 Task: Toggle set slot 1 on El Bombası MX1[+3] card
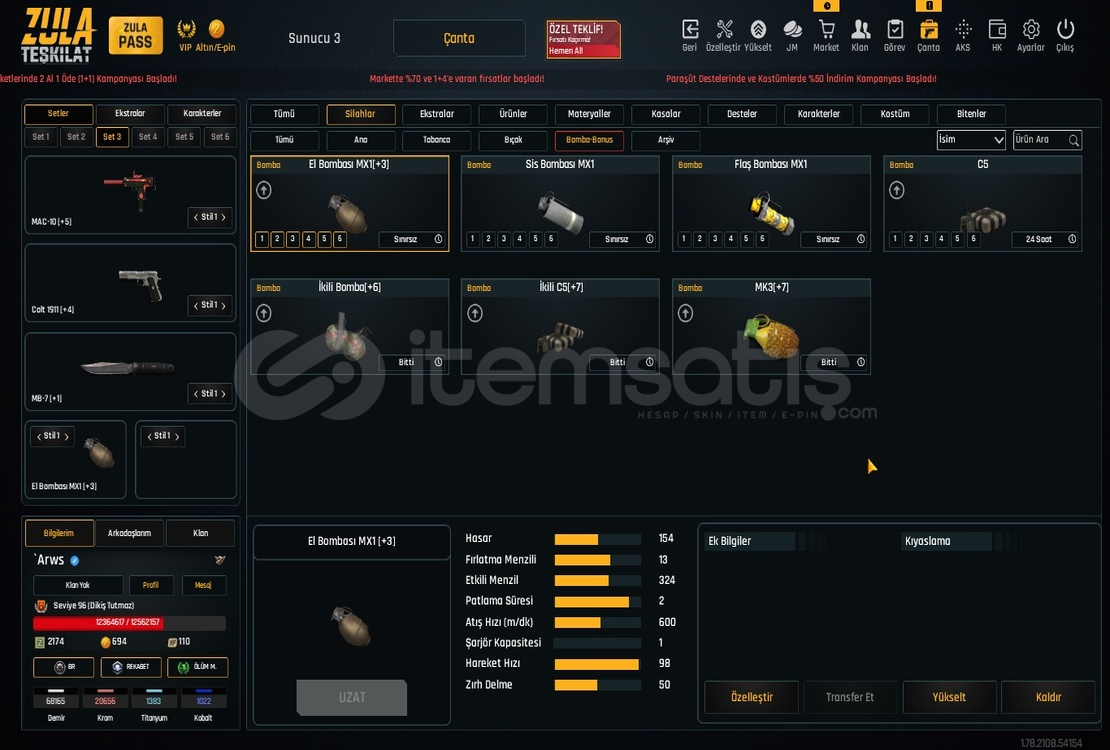(x=262, y=239)
